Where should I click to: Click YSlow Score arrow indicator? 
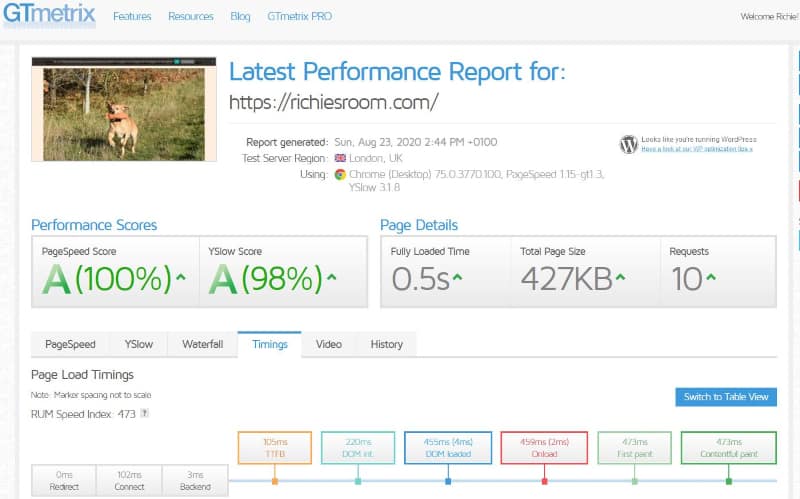pos(332,277)
